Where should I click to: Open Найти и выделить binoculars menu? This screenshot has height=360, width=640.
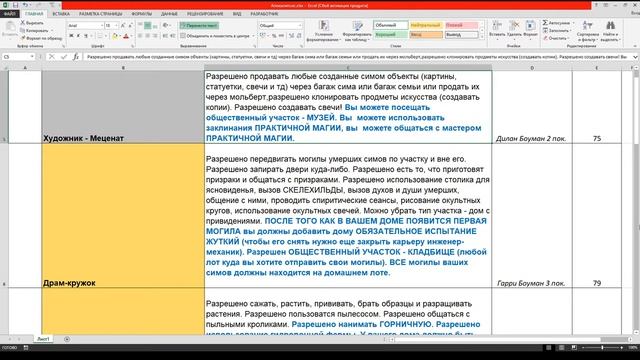point(611,31)
